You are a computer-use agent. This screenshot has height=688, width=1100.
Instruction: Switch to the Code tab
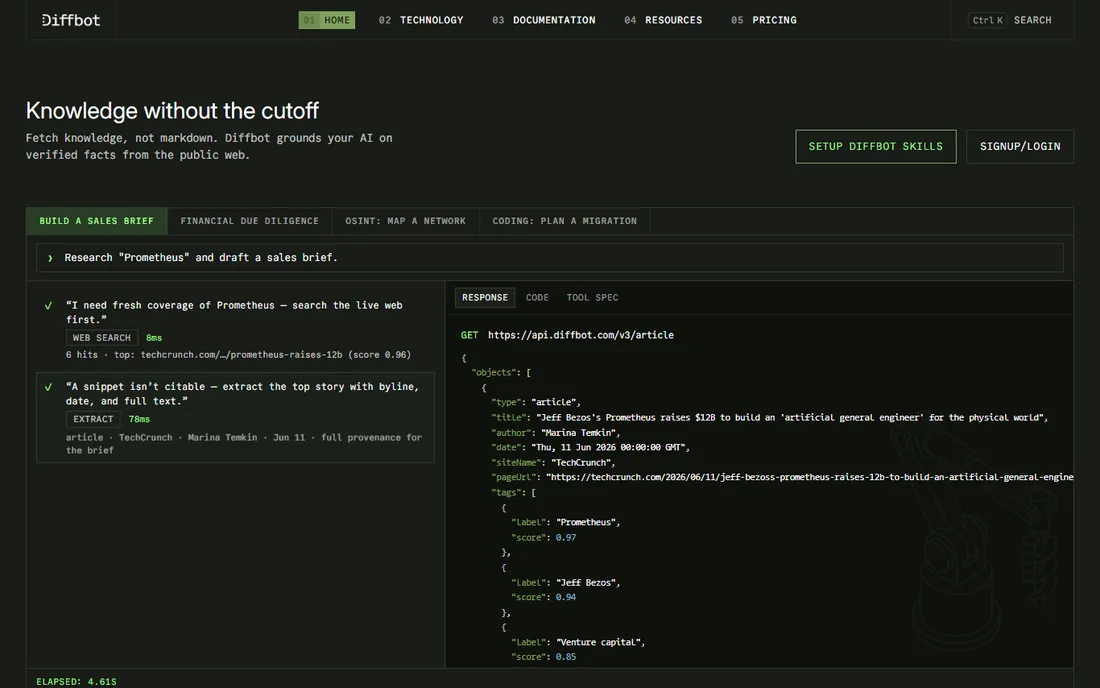tap(537, 297)
